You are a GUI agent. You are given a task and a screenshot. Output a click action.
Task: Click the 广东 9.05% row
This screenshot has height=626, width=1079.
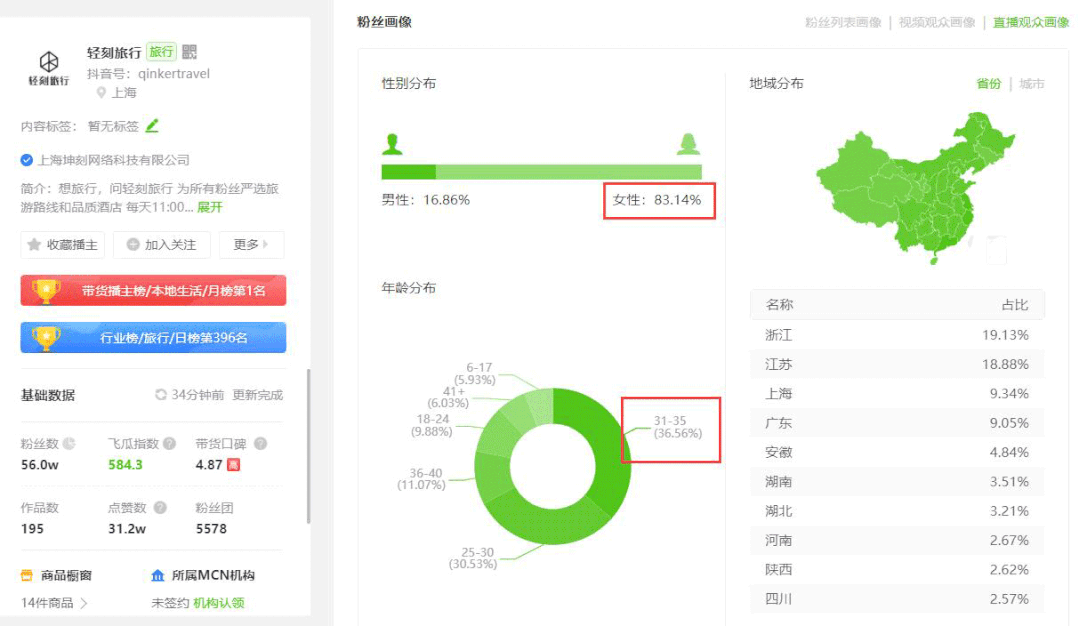[x=897, y=423]
